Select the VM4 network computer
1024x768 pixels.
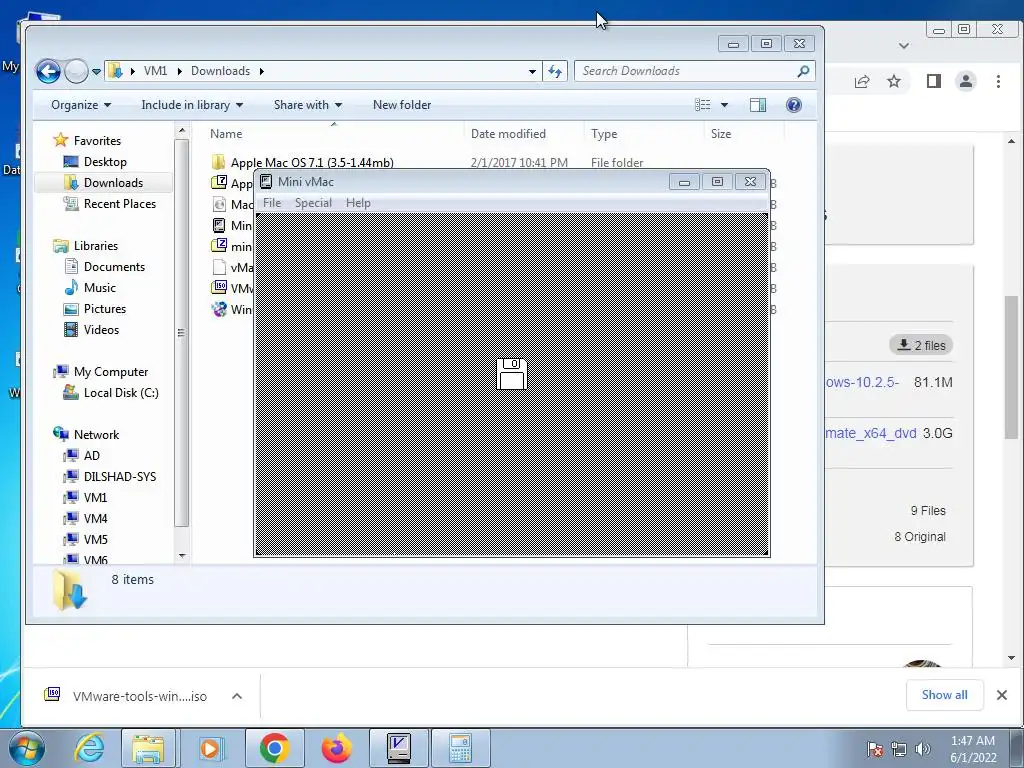(x=95, y=519)
